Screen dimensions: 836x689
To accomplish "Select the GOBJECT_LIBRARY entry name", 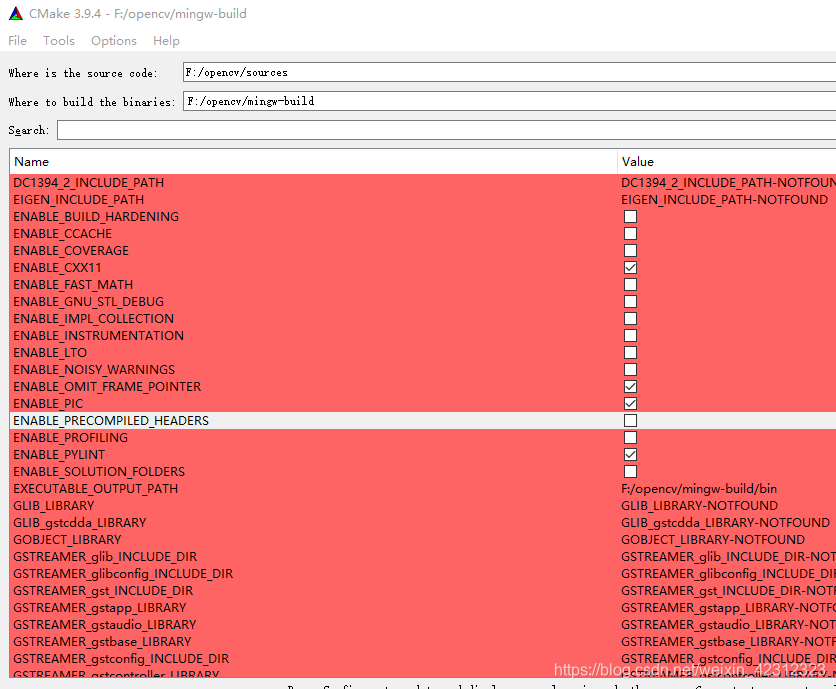I will (x=67, y=540).
